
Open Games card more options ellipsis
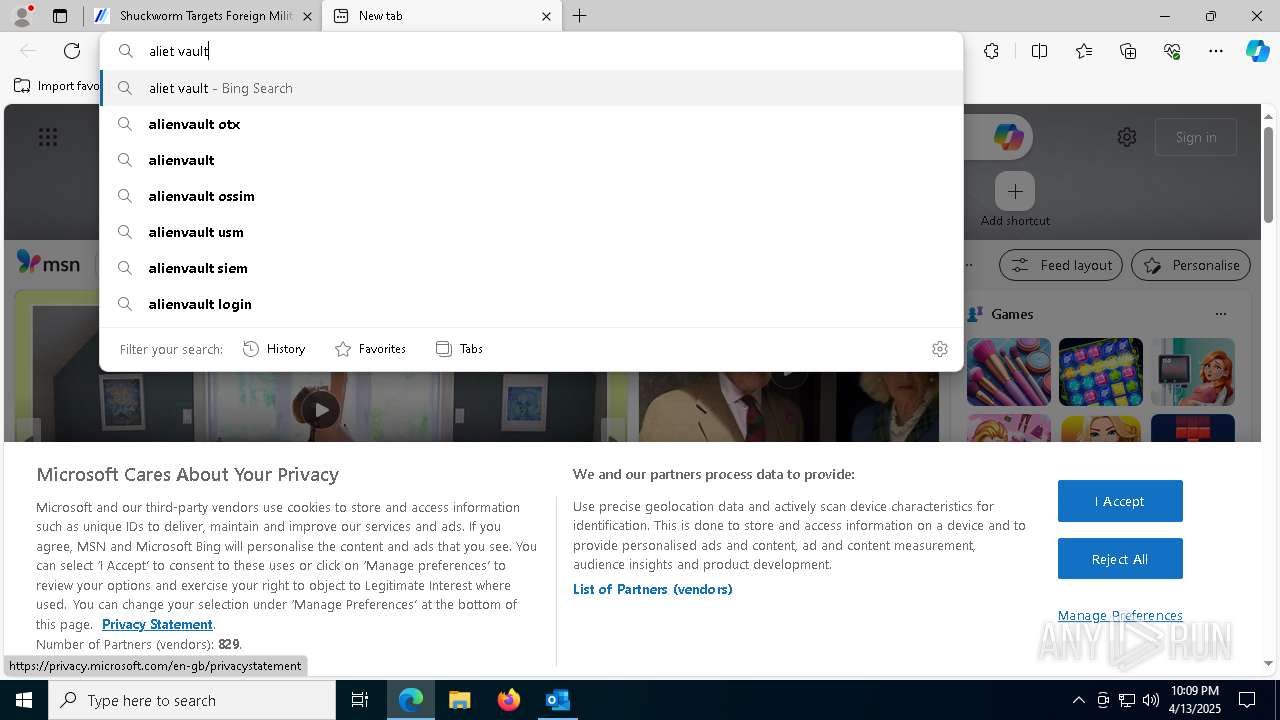click(1221, 314)
